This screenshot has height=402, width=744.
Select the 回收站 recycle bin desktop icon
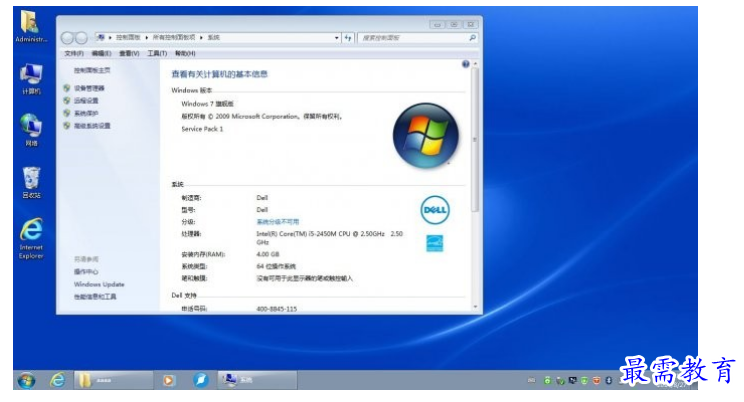pos(31,182)
